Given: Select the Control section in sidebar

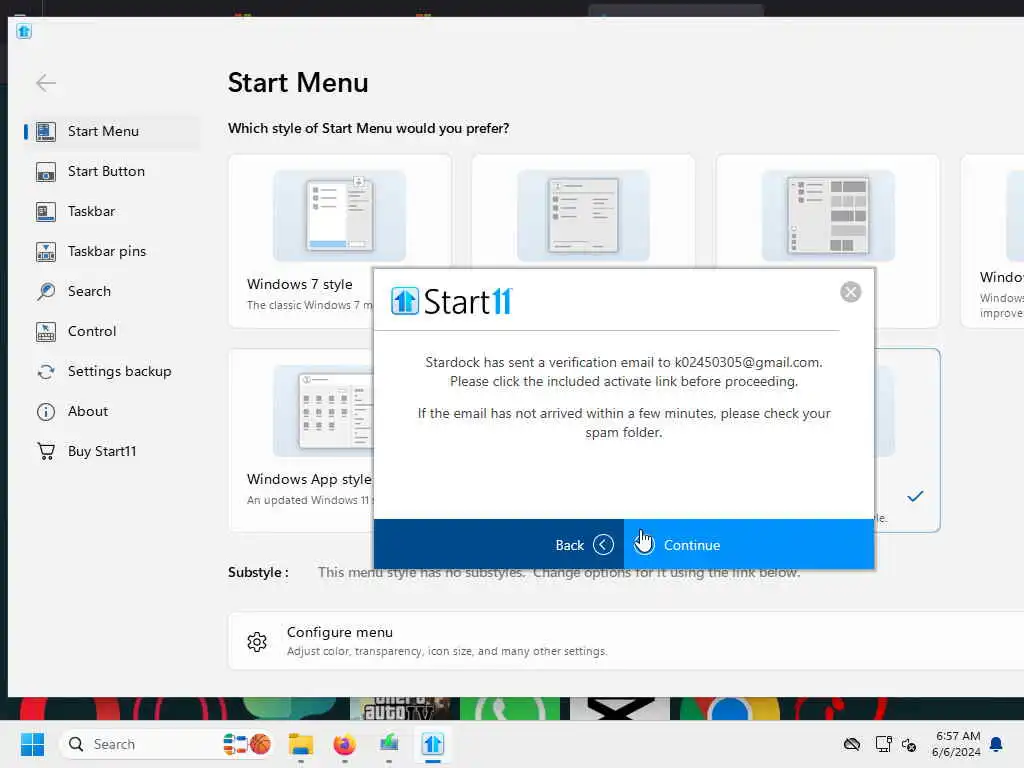Looking at the screenshot, I should coord(111,331).
